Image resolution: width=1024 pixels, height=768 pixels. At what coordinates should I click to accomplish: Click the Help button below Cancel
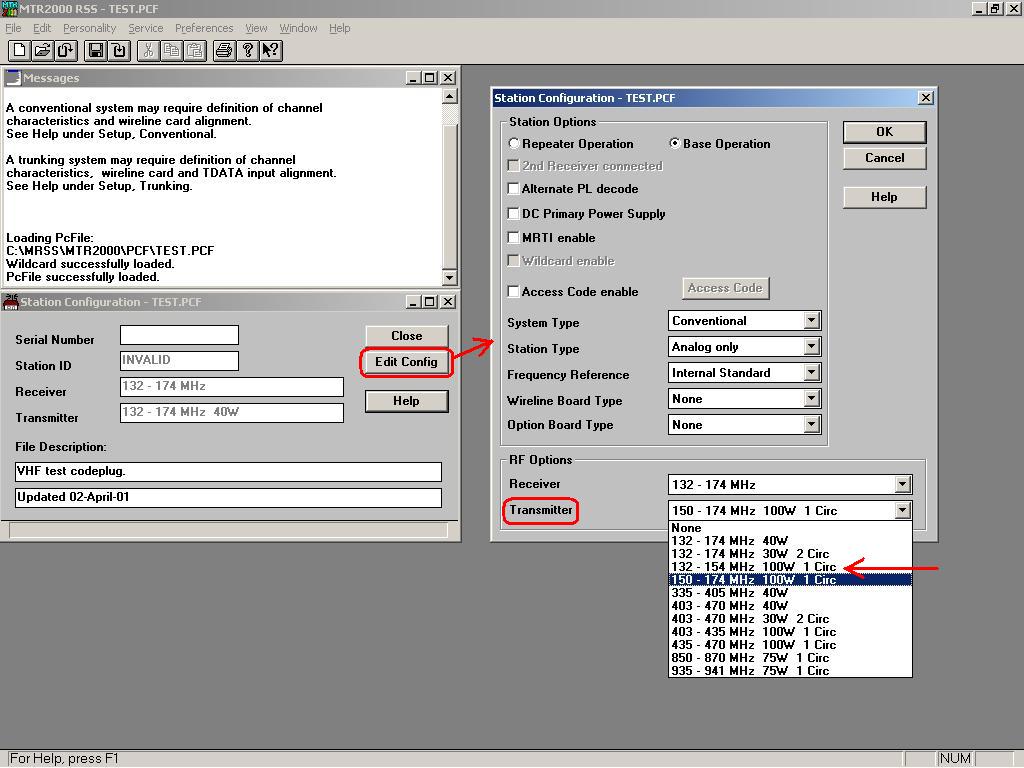pos(884,197)
